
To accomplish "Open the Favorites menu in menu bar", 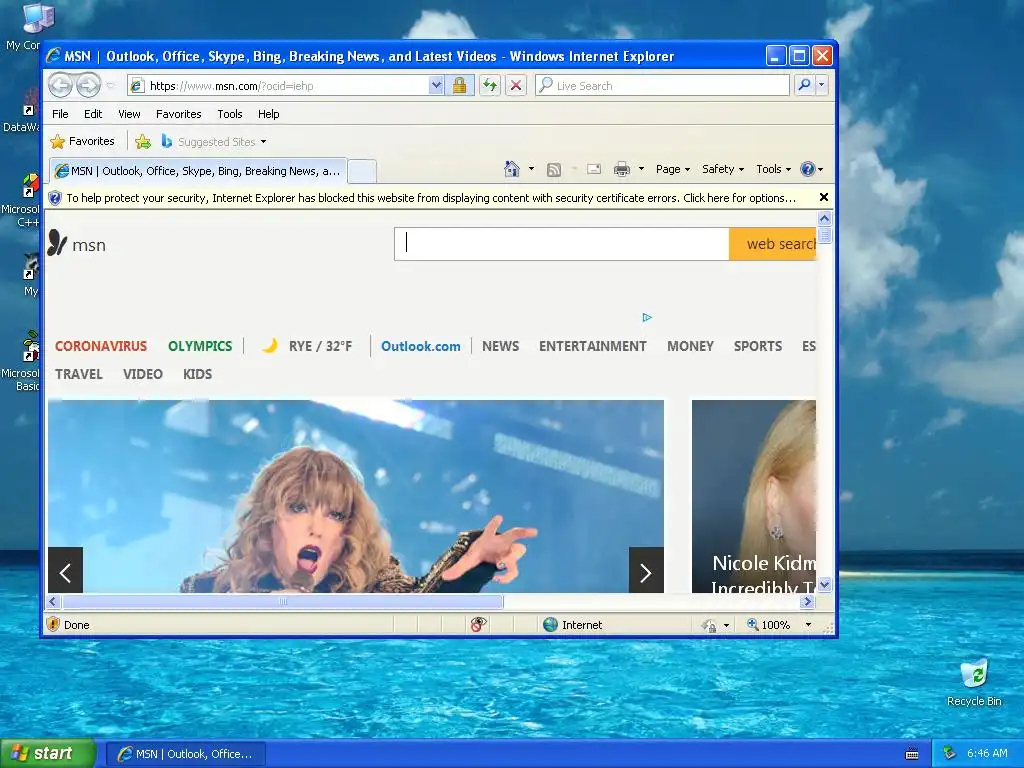I will pos(178,114).
